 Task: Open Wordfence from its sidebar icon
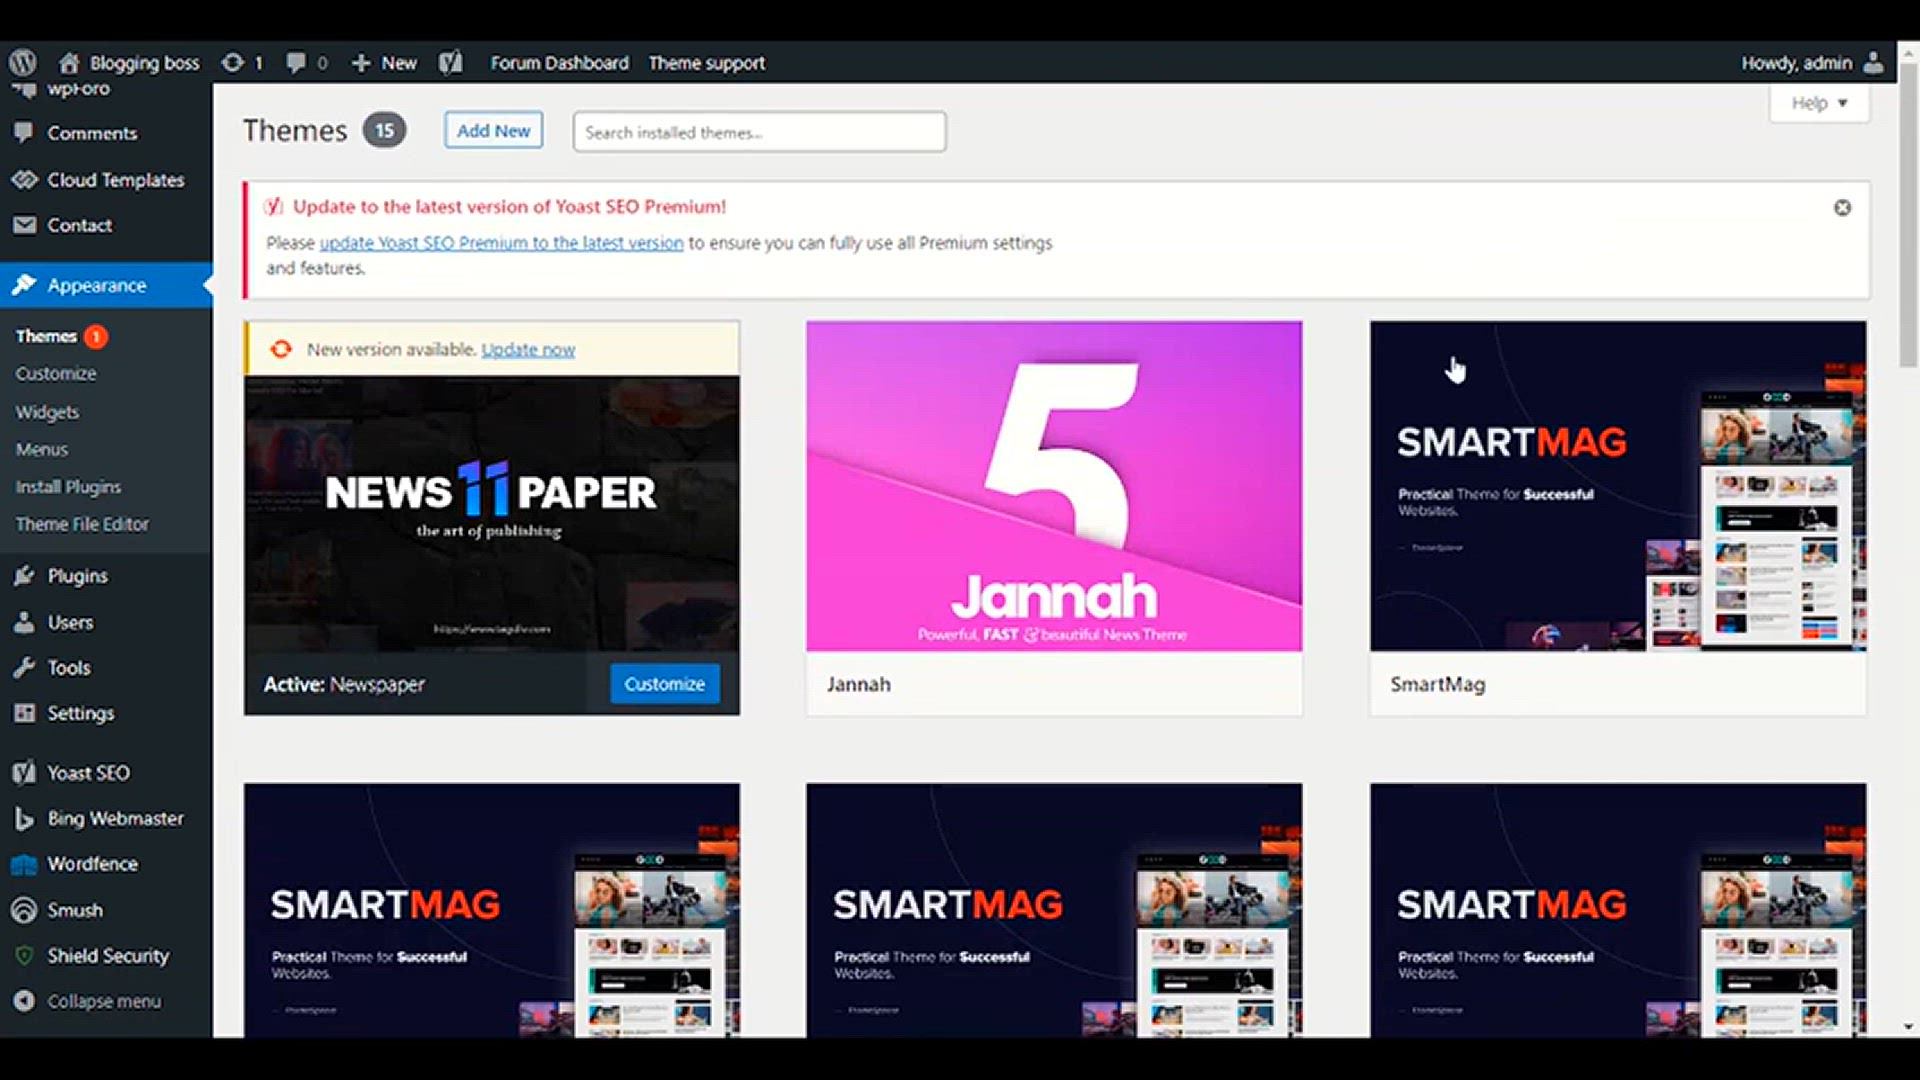click(x=24, y=863)
